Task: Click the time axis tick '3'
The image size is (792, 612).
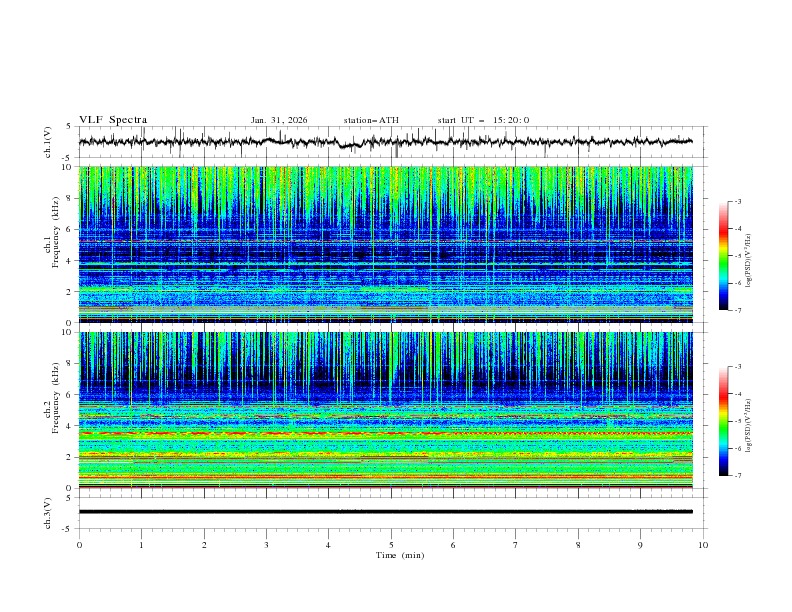Action: (266, 545)
